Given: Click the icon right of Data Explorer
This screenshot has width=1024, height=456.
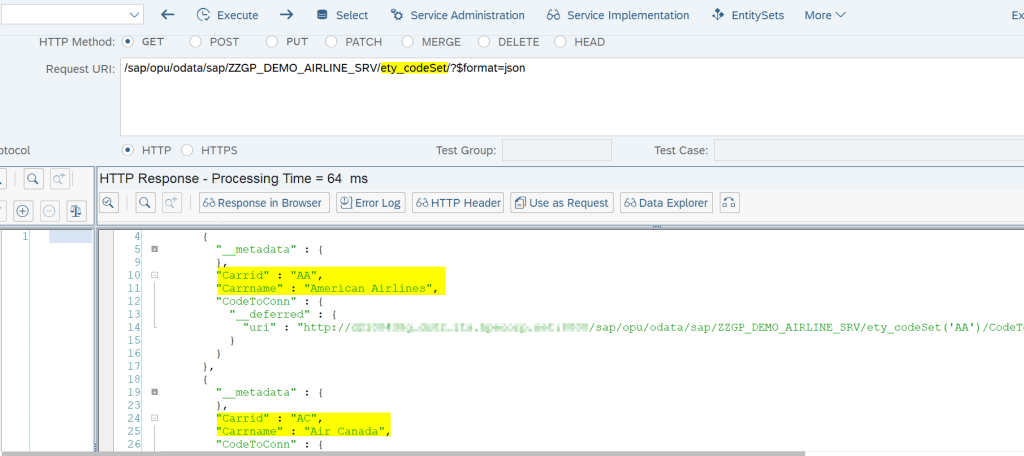Looking at the screenshot, I should coord(729,203).
